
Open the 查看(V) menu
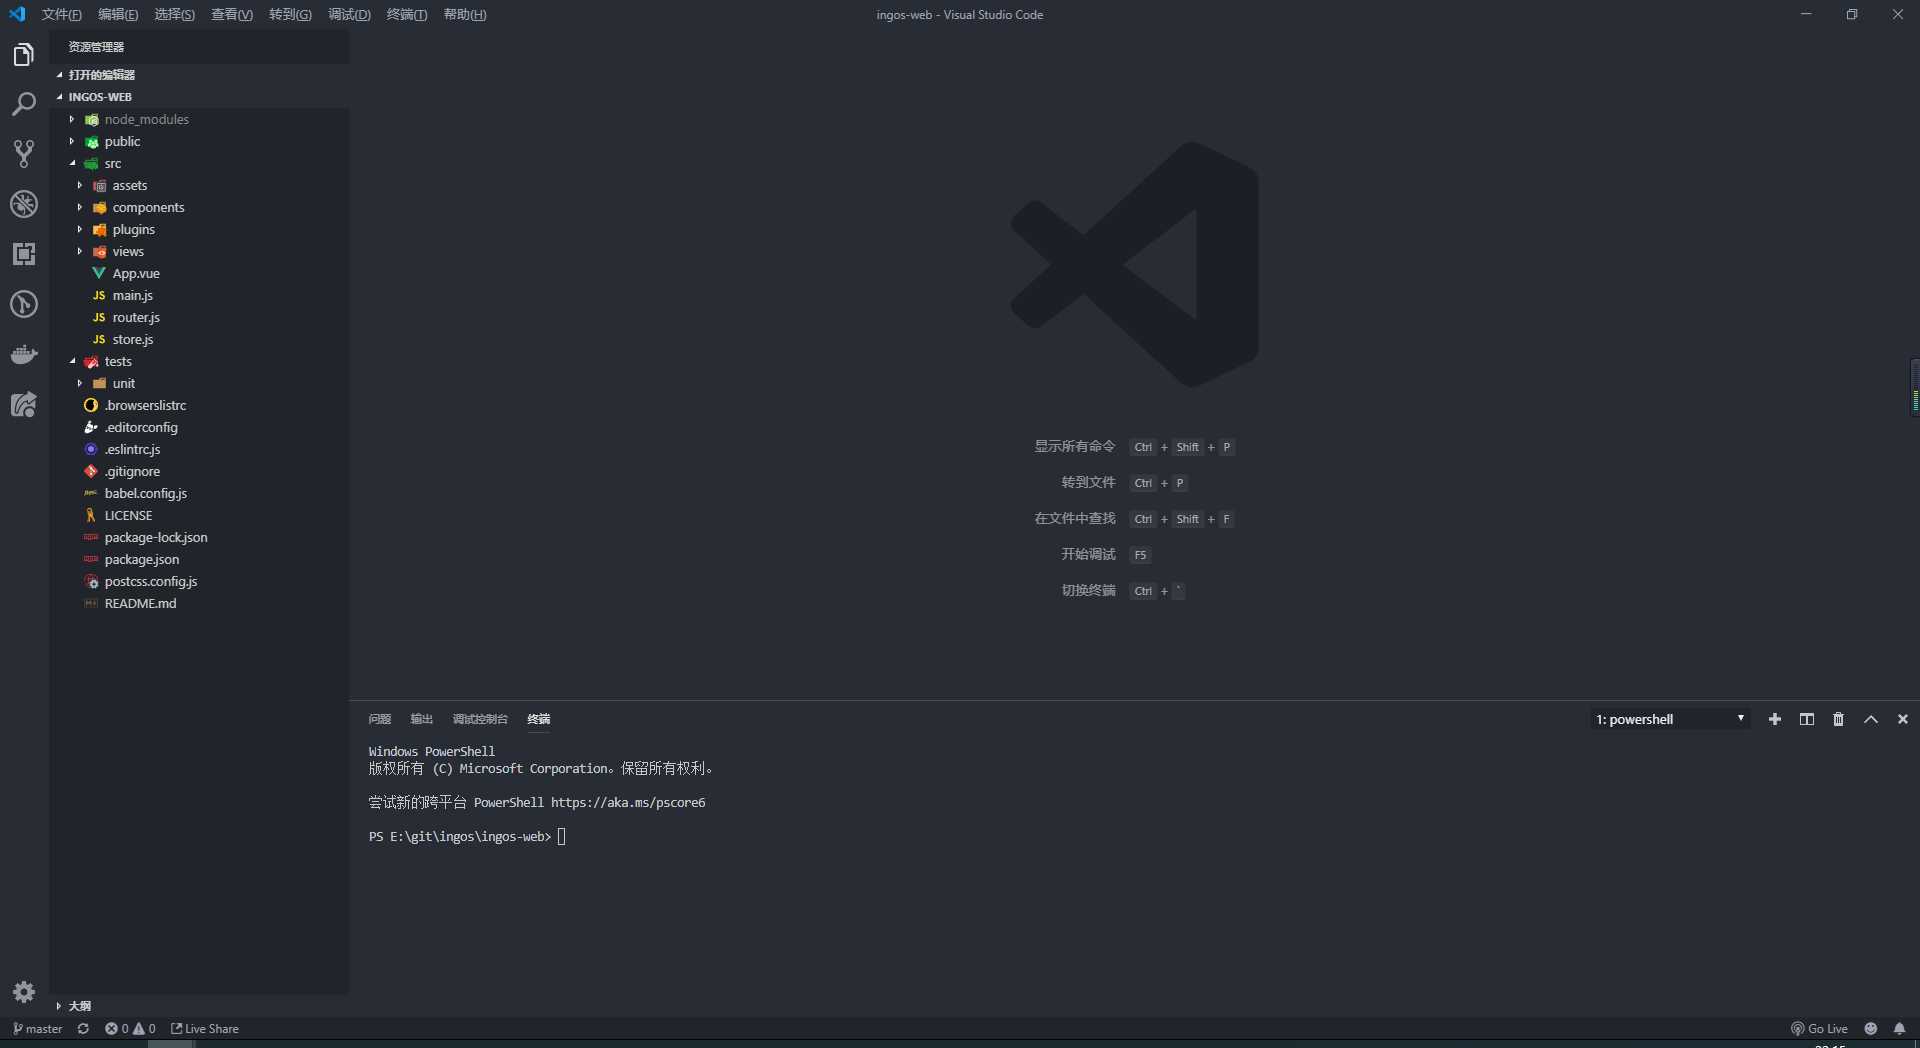232,15
